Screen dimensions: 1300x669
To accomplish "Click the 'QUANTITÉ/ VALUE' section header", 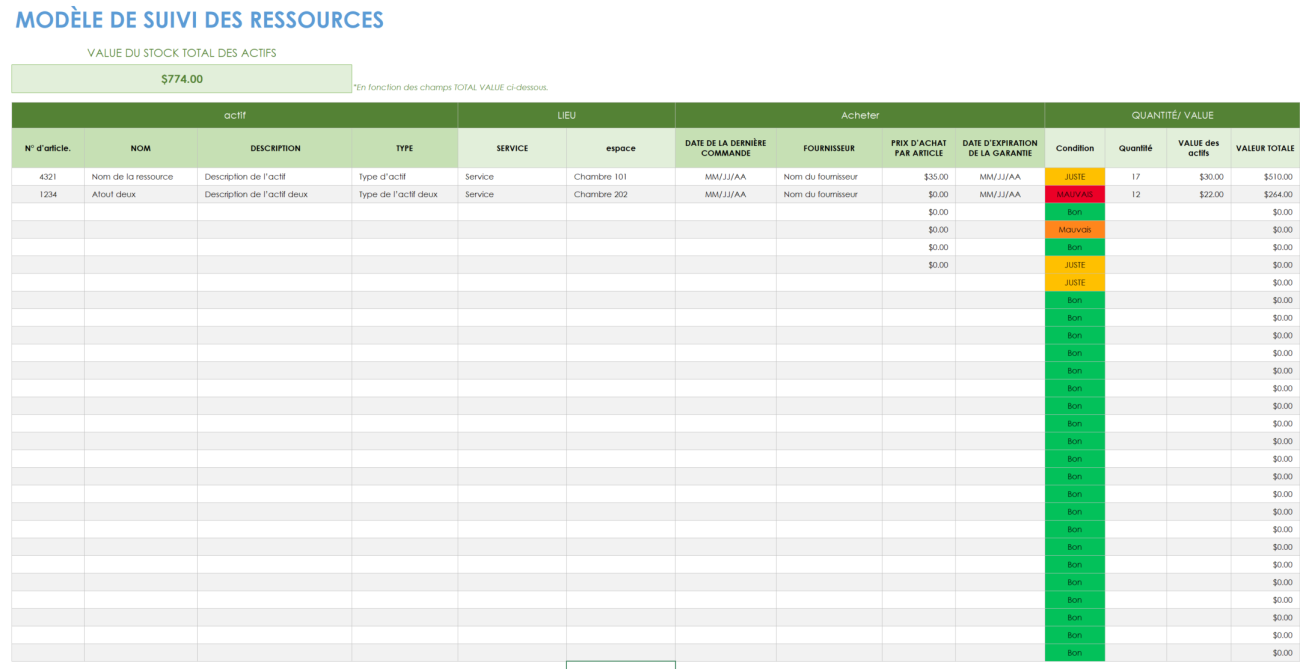I will 1172,115.
